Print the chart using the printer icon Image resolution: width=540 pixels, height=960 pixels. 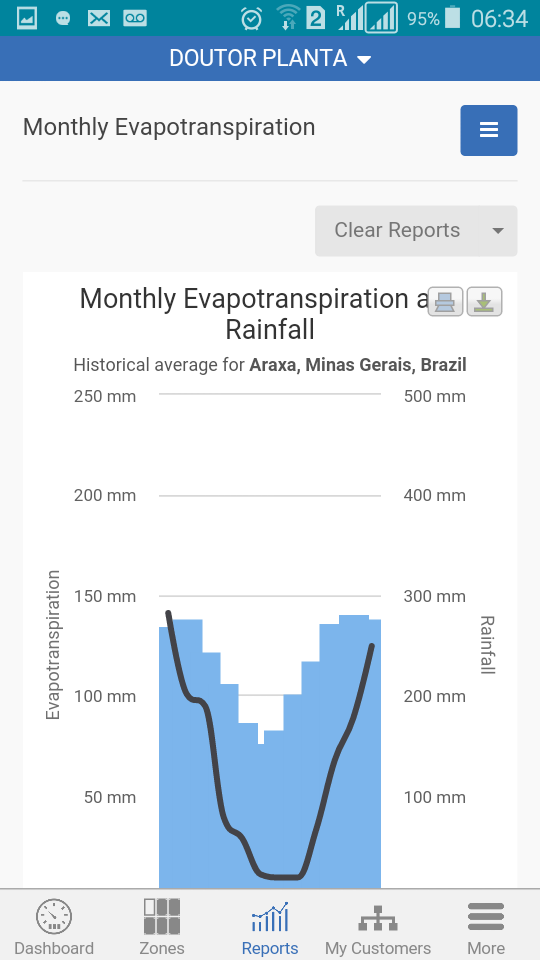coord(445,301)
